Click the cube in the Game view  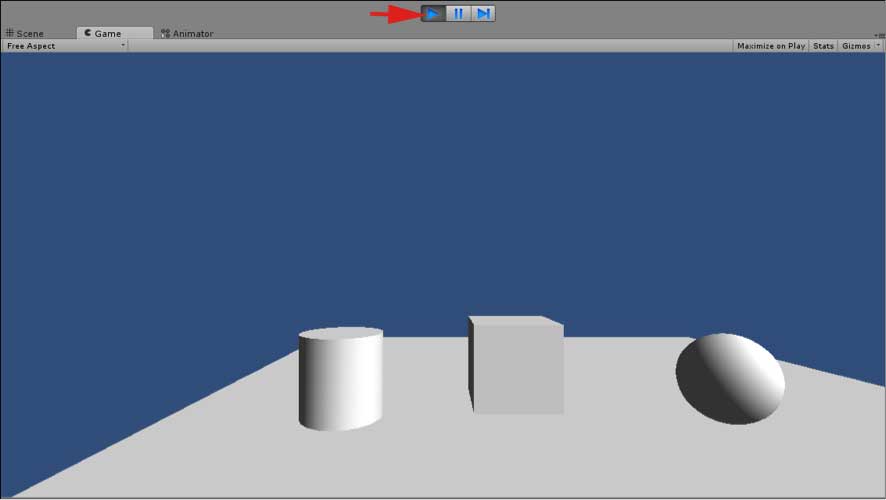click(x=516, y=365)
